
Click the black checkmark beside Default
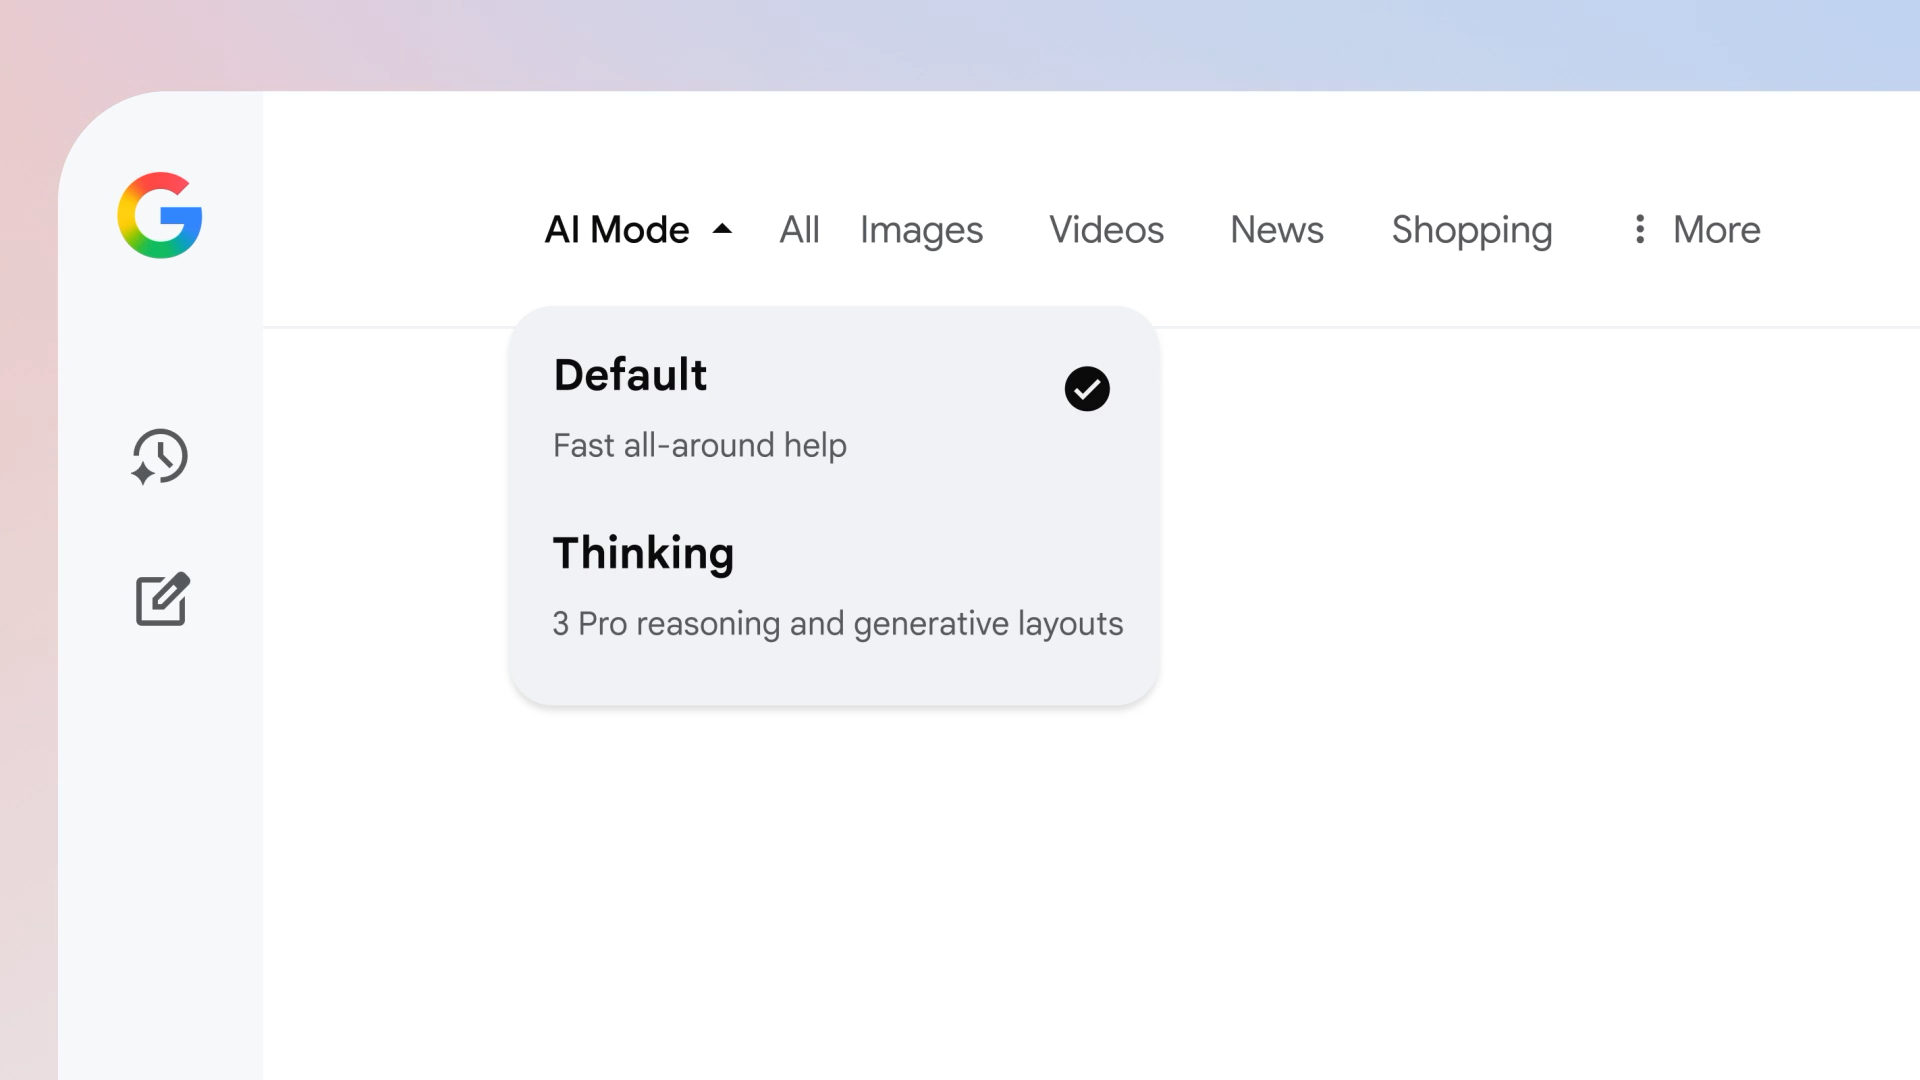(1087, 389)
